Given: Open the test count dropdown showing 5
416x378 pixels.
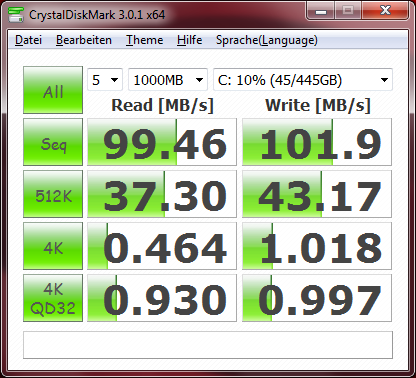Looking at the screenshot, I should click(105, 80).
